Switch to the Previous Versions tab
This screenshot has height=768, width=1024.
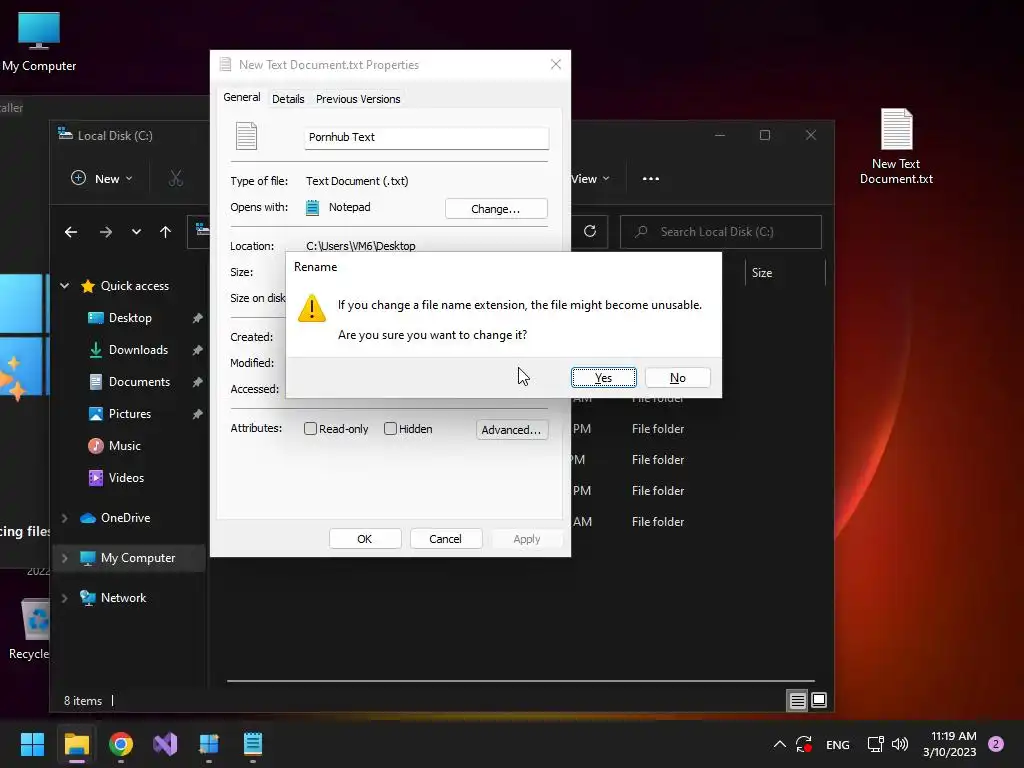(x=358, y=99)
